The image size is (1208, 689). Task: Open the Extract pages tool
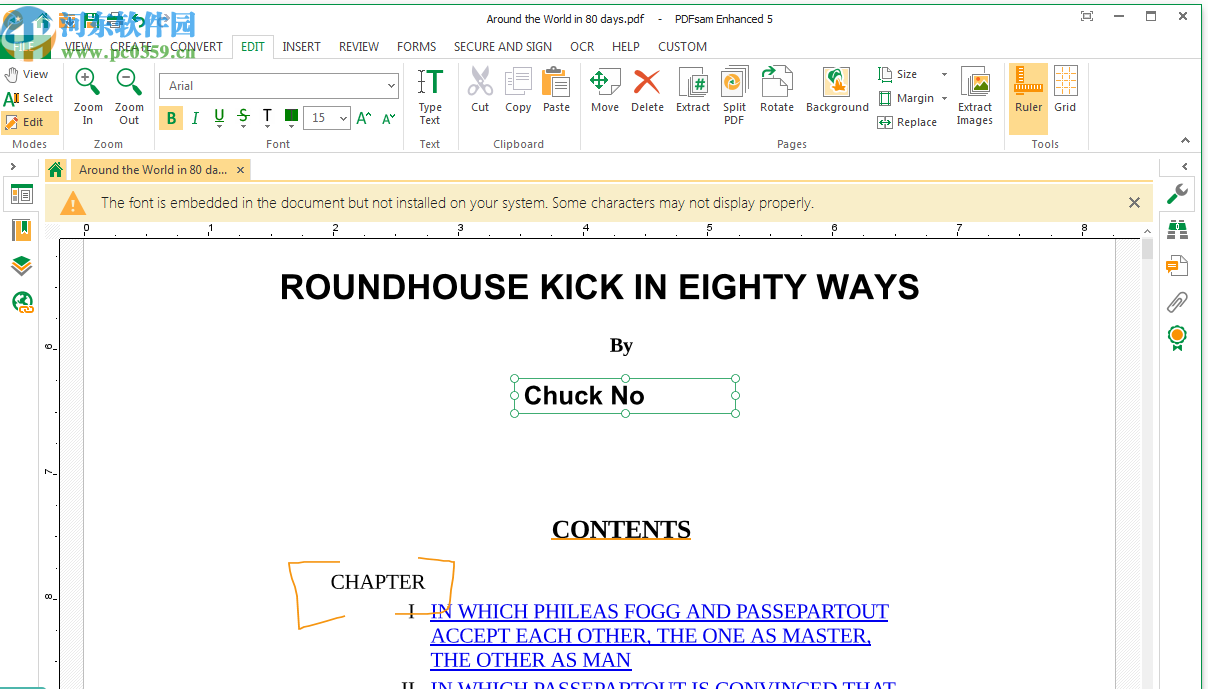[693, 82]
